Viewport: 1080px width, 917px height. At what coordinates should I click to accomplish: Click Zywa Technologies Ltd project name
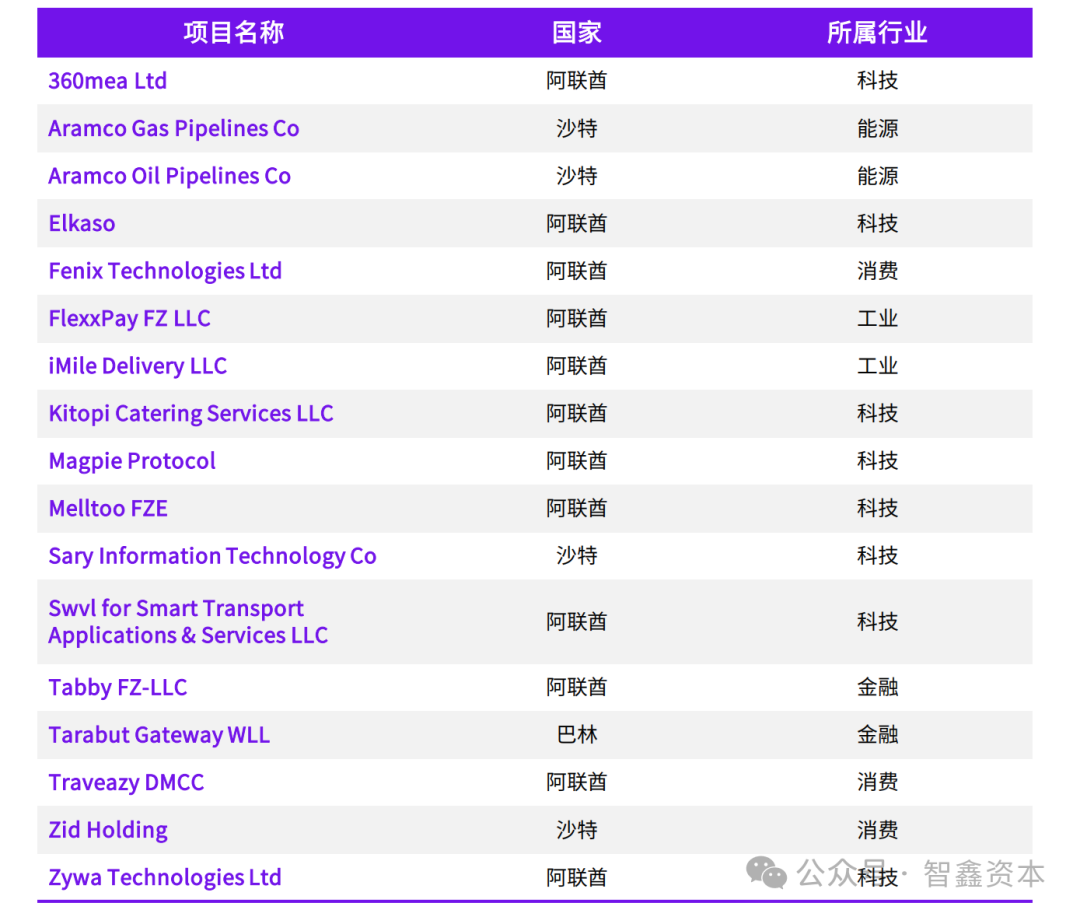click(x=165, y=878)
